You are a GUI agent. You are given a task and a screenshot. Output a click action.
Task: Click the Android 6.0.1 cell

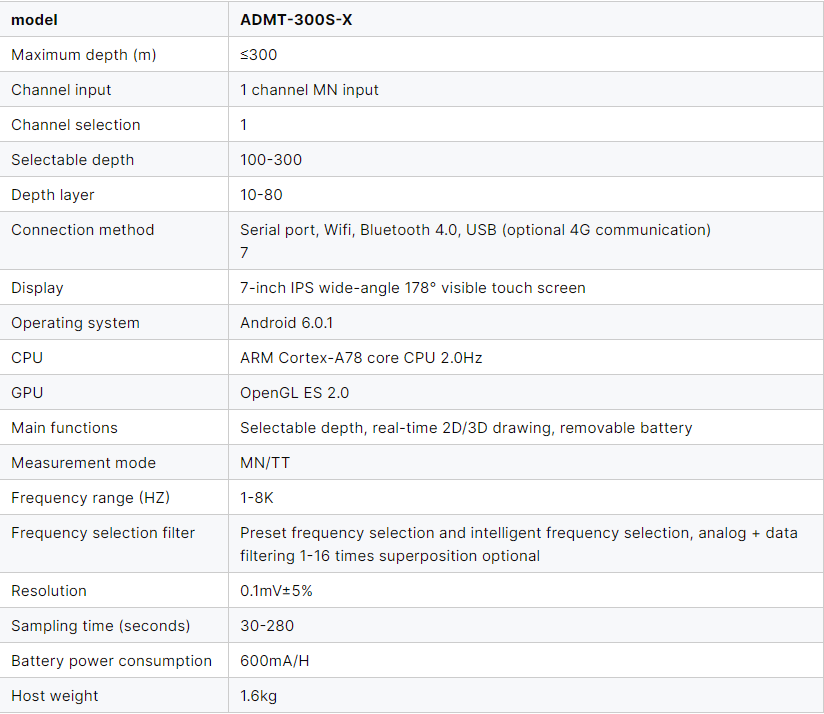pyautogui.click(x=287, y=323)
